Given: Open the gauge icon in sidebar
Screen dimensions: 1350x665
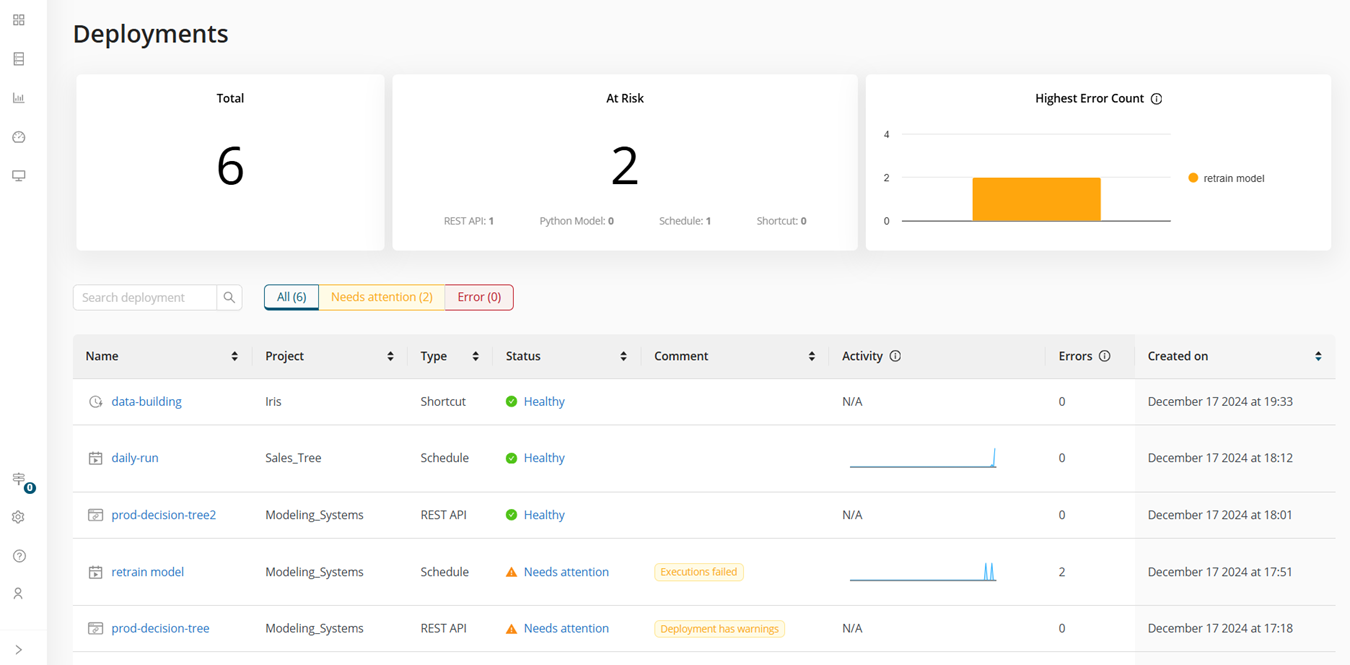Looking at the screenshot, I should point(19,137).
